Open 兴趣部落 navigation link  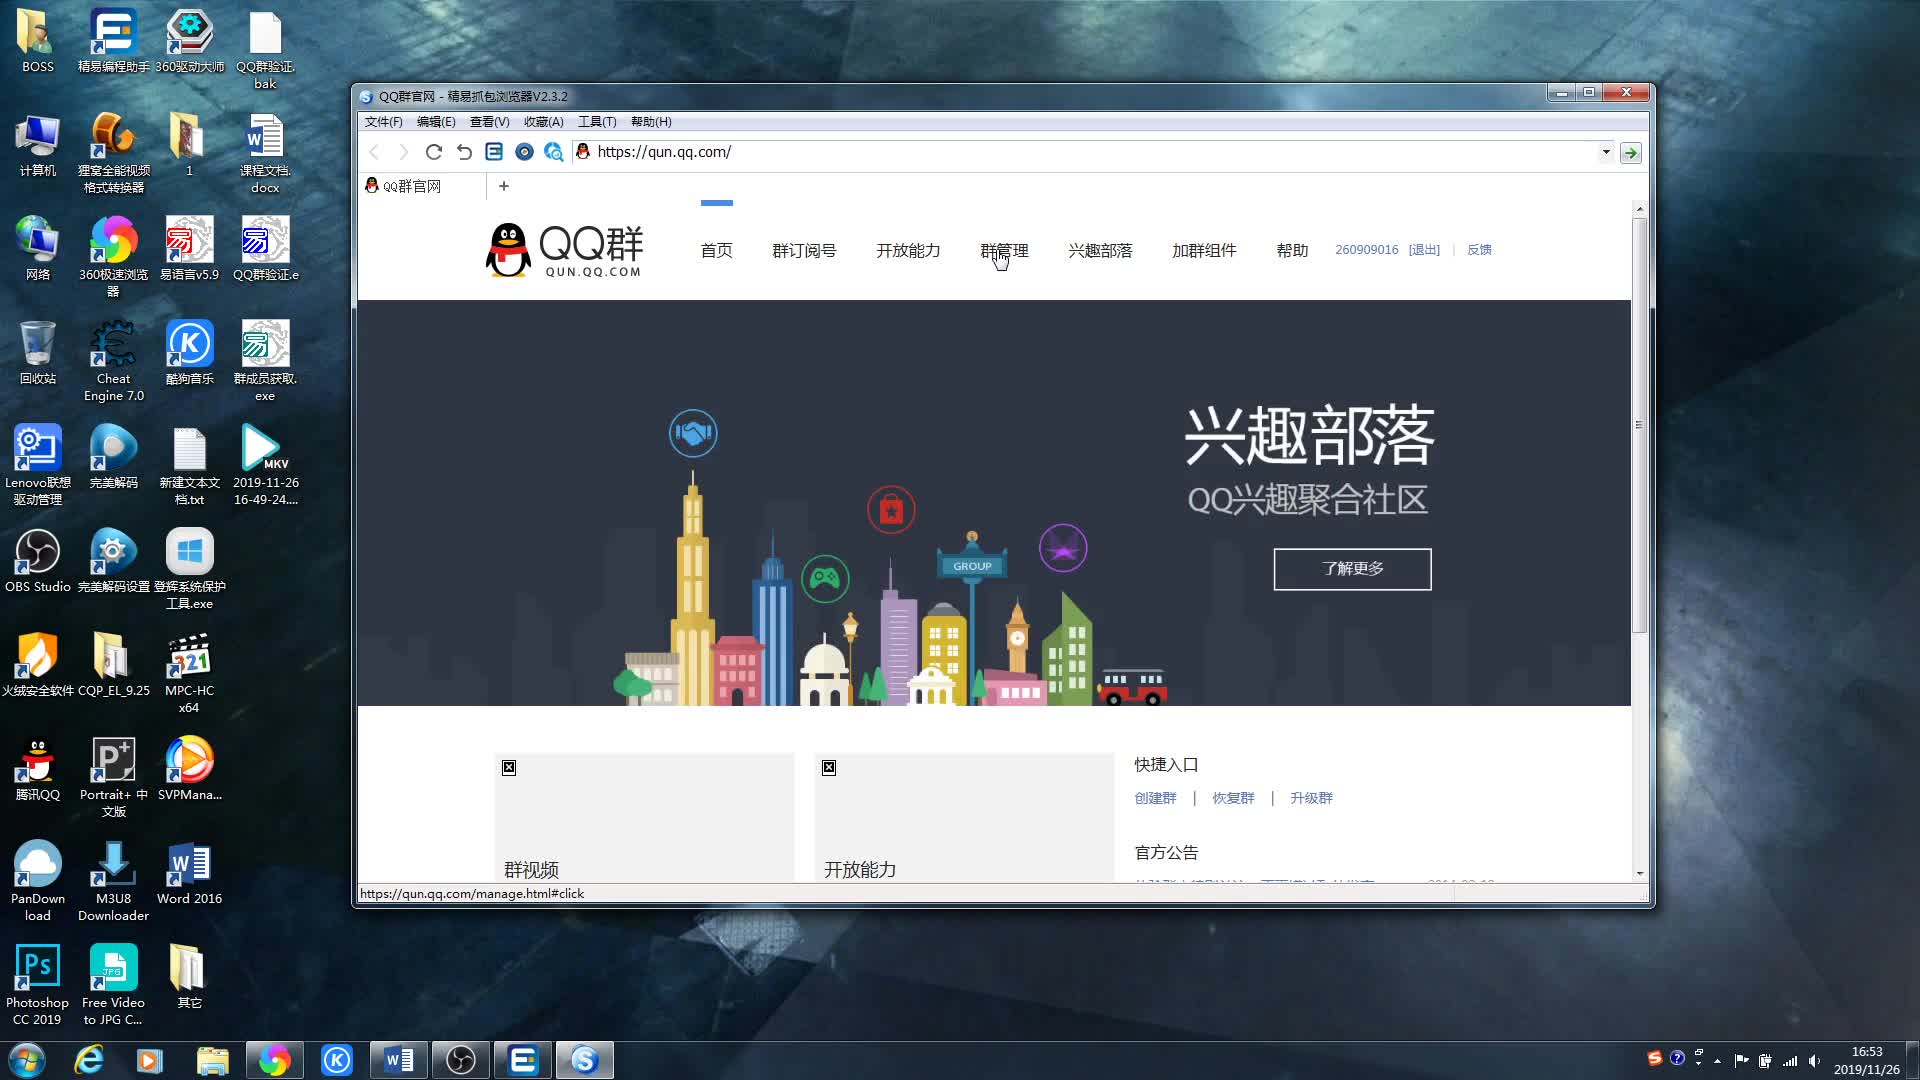point(1100,250)
